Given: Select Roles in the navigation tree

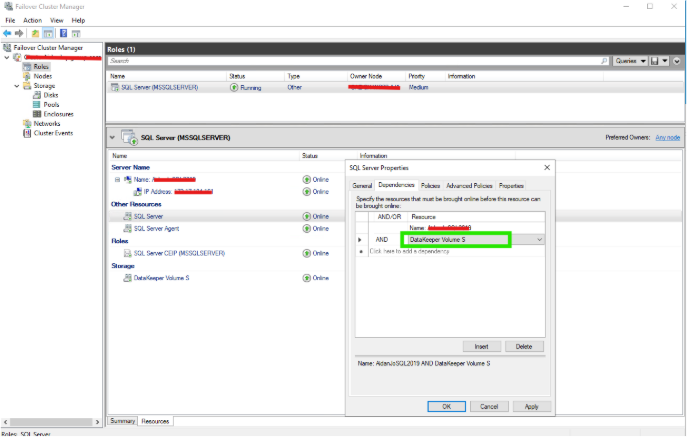Looking at the screenshot, I should tap(41, 67).
